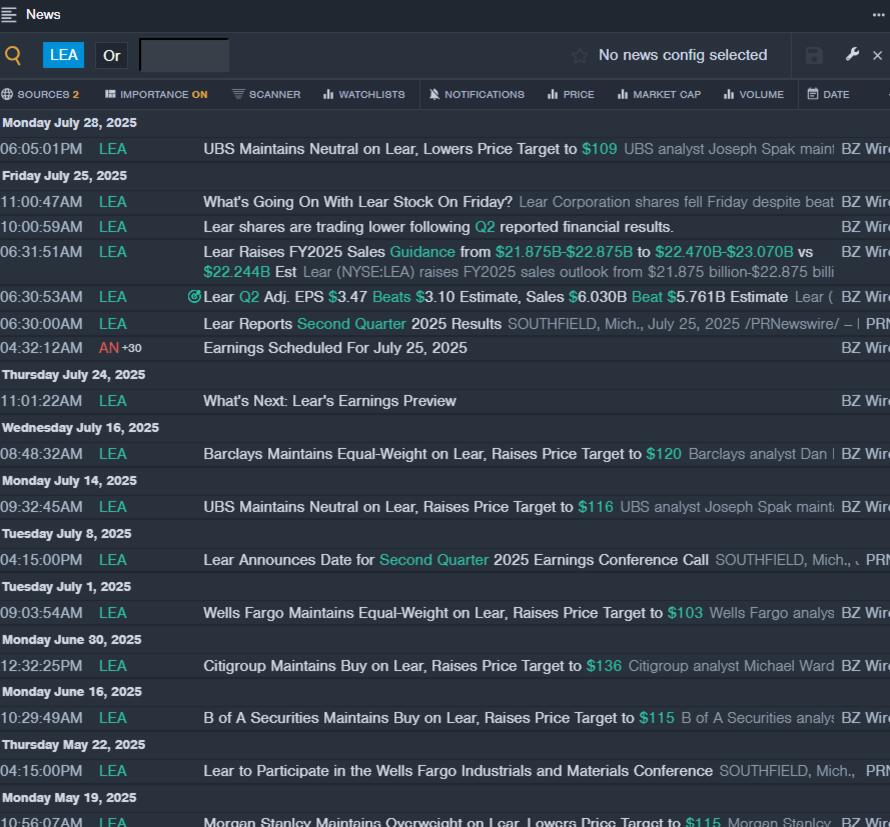Save the current news config
This screenshot has height=827, width=890.
tap(814, 56)
